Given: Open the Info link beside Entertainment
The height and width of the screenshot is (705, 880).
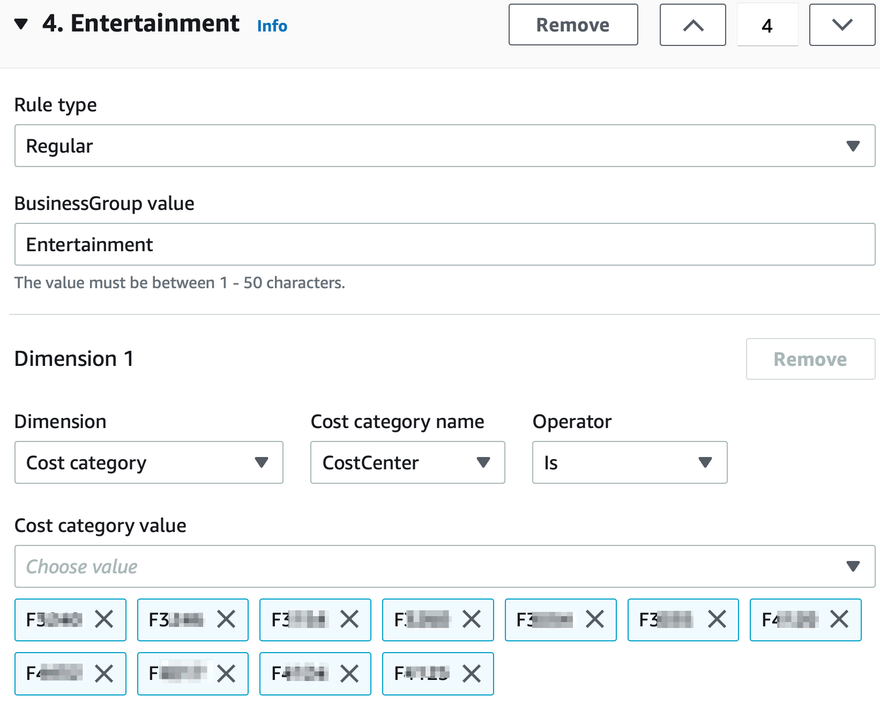Looking at the screenshot, I should [x=271, y=26].
